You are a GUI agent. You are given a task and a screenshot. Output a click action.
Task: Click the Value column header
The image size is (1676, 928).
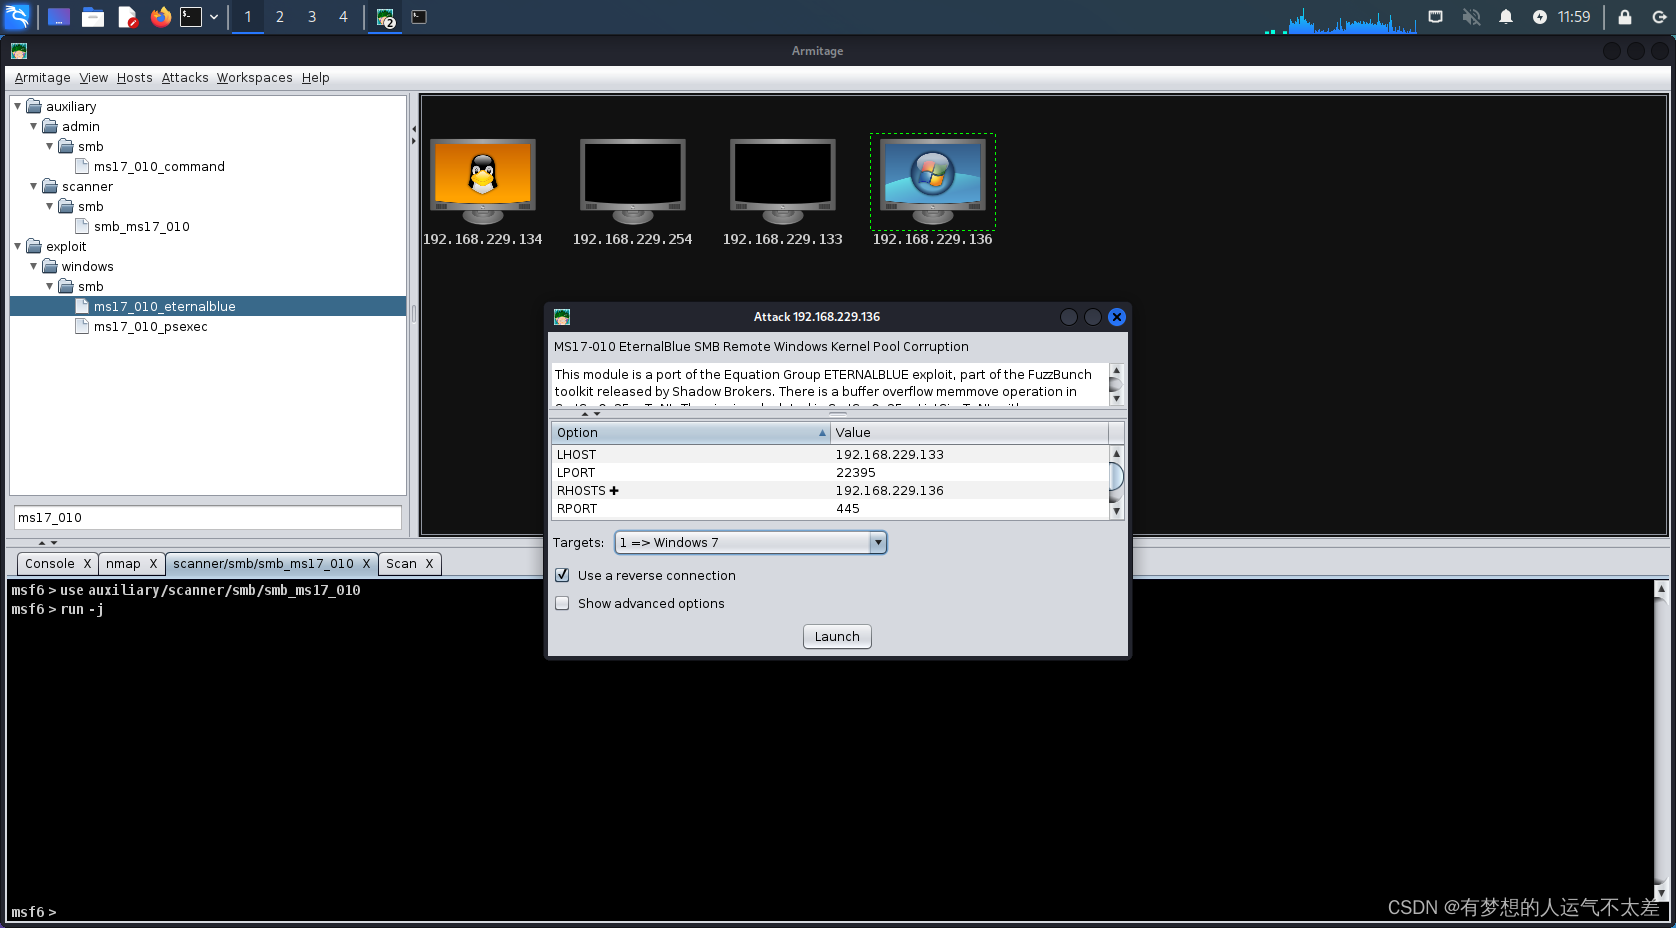(969, 432)
